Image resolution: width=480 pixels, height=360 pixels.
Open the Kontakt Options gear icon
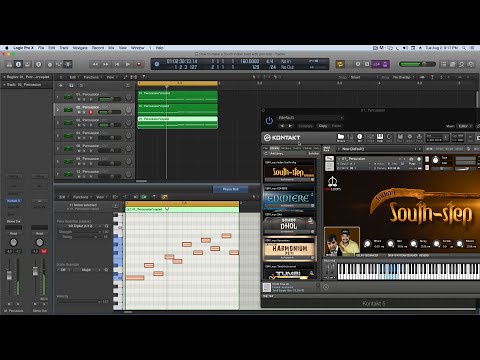pyautogui.click(x=410, y=137)
